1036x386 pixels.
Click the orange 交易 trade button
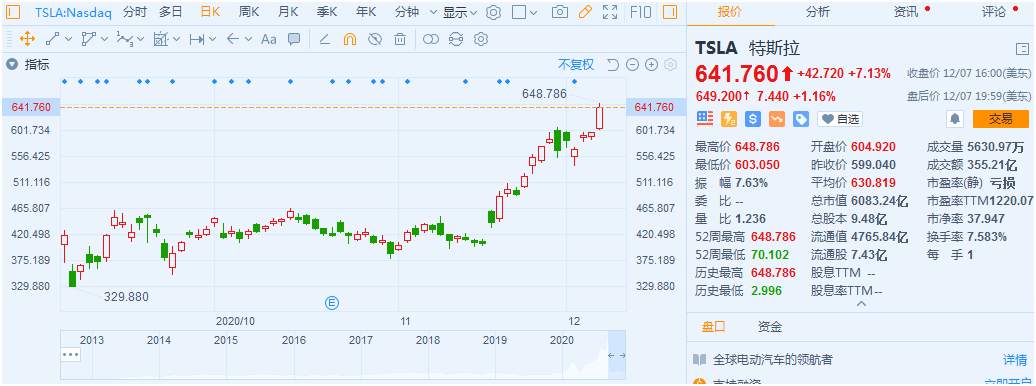tap(1000, 119)
